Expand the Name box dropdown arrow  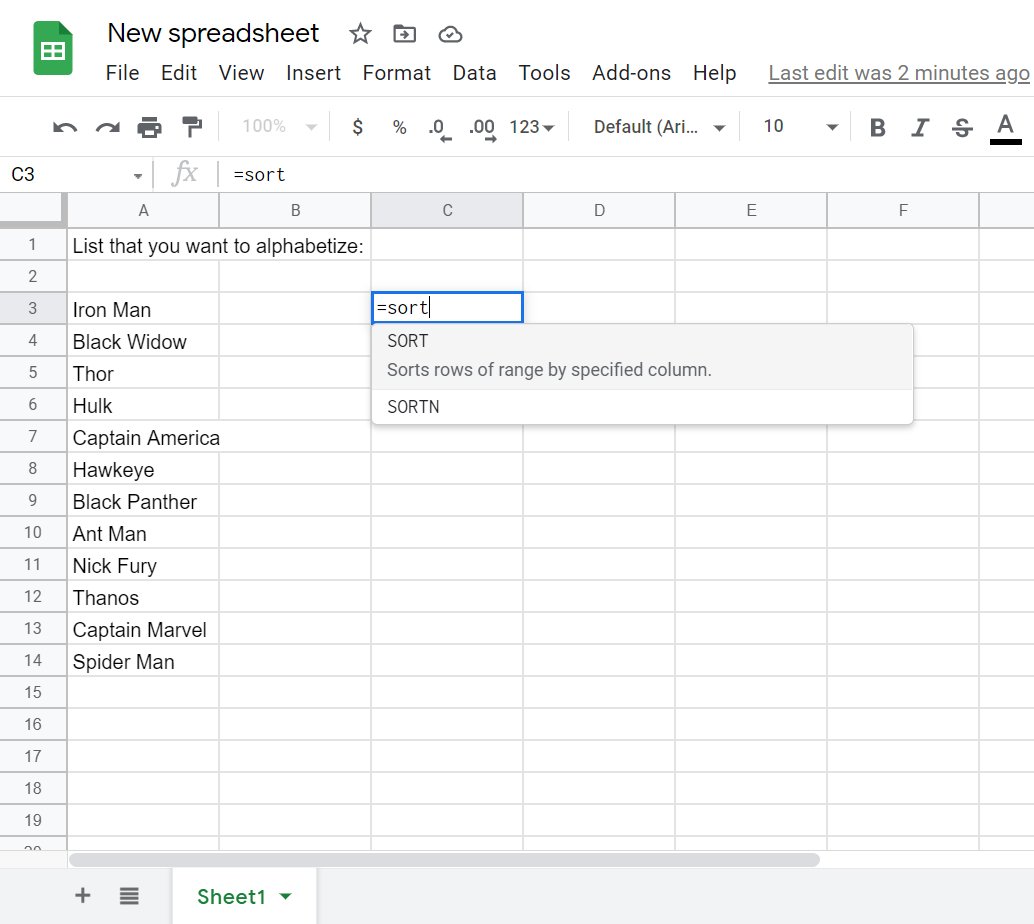tap(138, 175)
